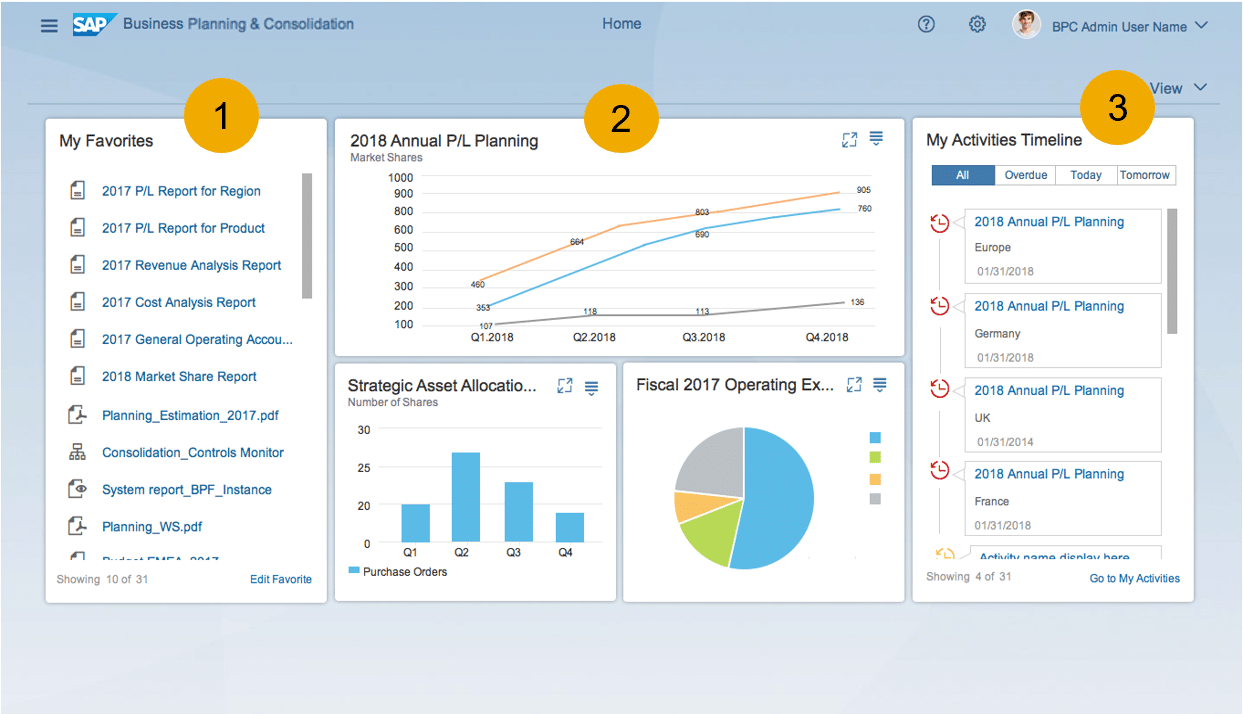The image size is (1243, 714).
Task: Click the blue legend swatch in pie chart
Action: pos(875,438)
